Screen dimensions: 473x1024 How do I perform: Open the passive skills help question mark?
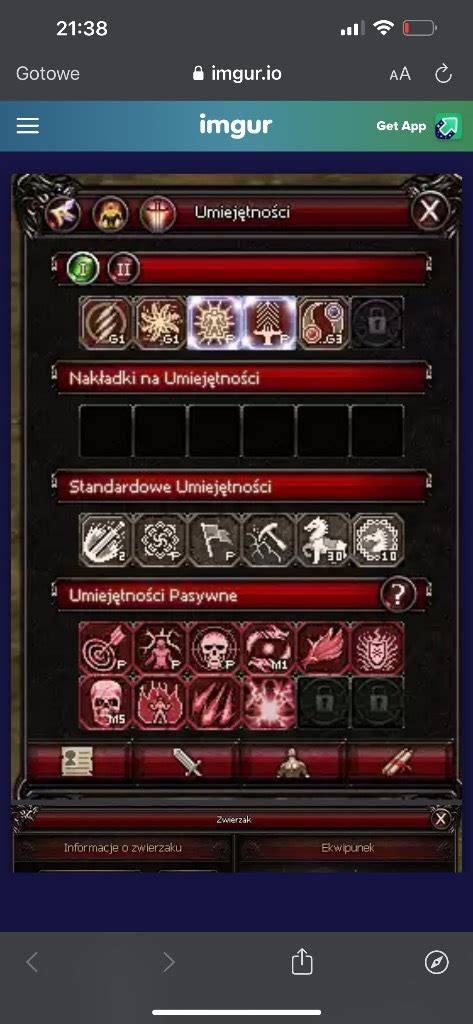pos(398,594)
